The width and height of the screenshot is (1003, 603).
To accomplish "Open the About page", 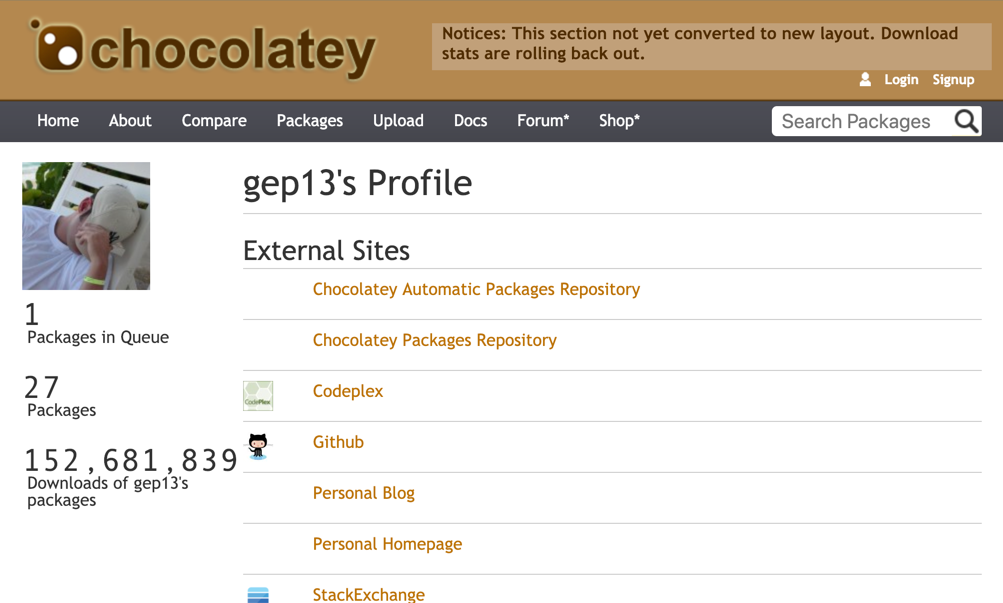I will pos(130,120).
